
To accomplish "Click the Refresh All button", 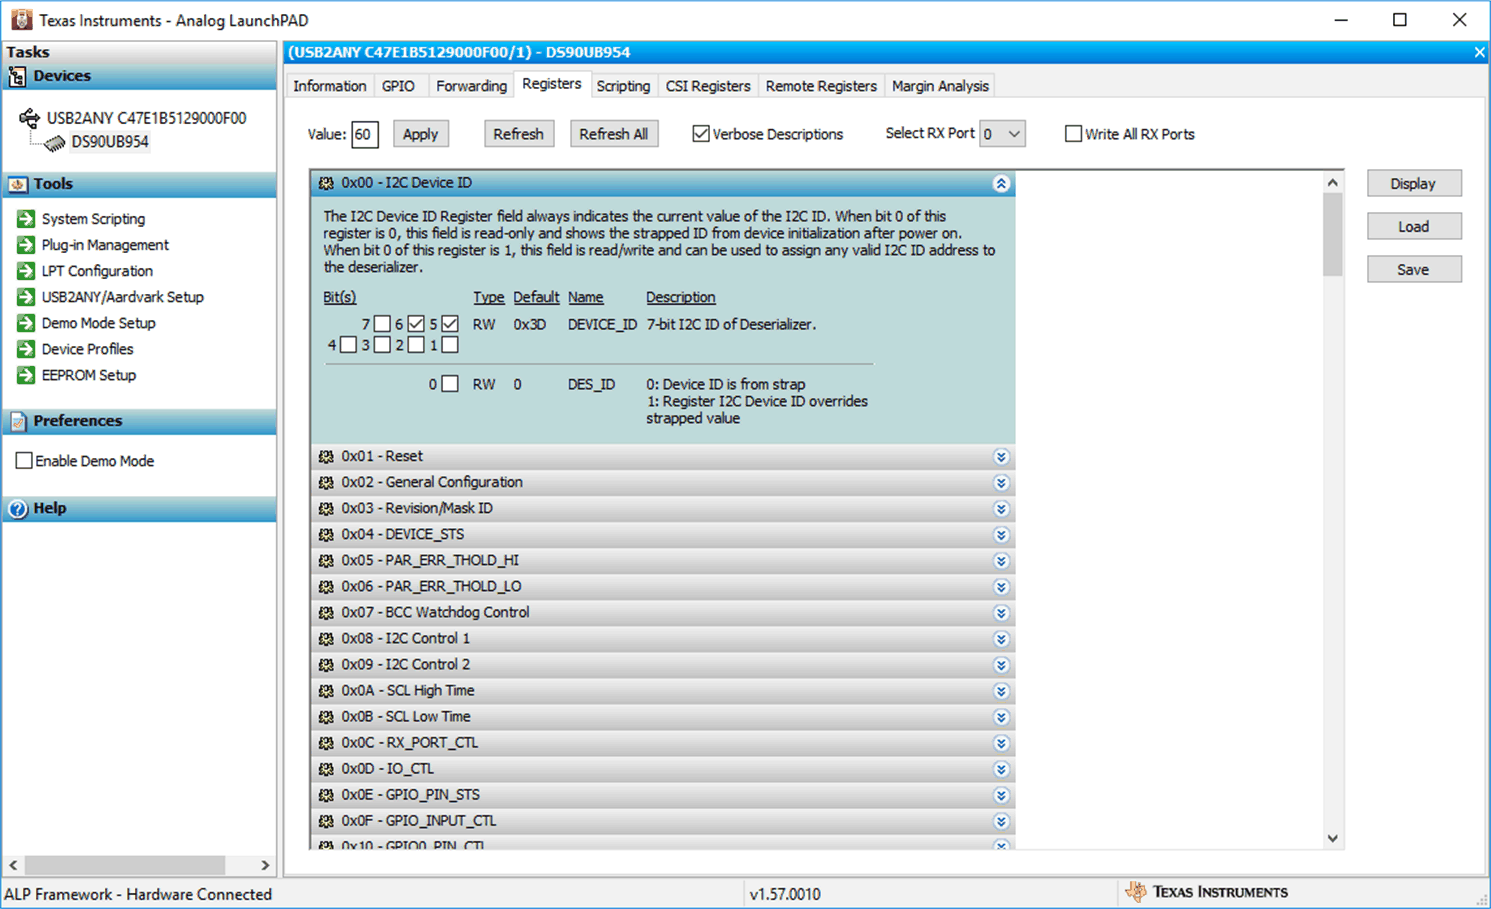I will click(614, 134).
